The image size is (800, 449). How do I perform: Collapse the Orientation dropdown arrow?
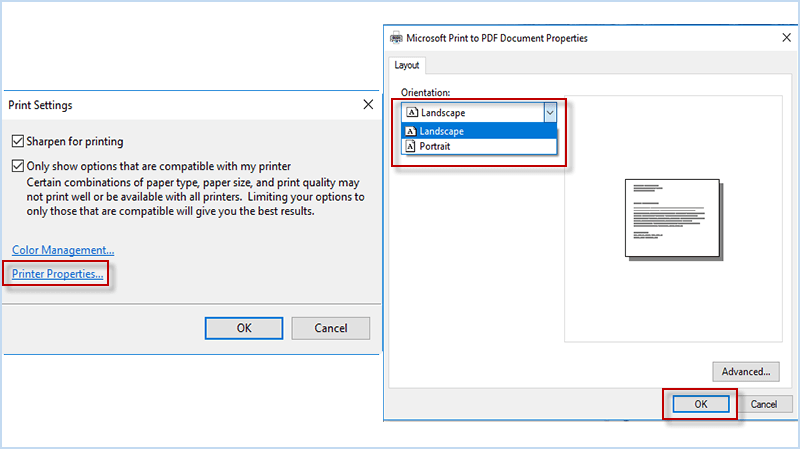click(549, 113)
